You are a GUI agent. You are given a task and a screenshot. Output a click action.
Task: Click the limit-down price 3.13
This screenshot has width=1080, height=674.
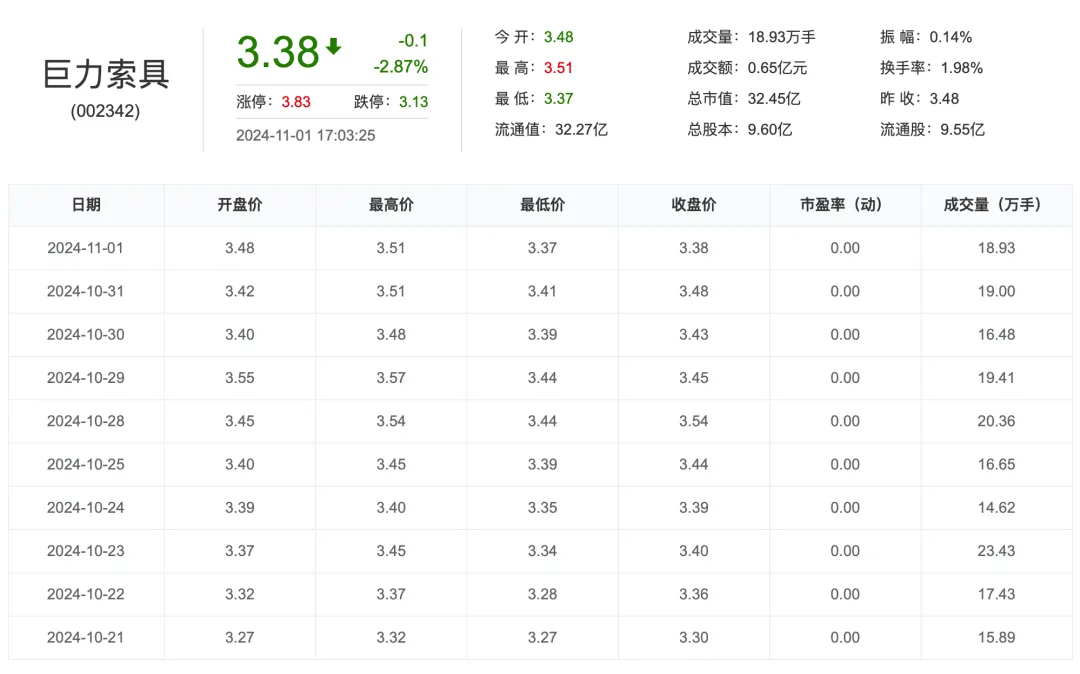(413, 102)
